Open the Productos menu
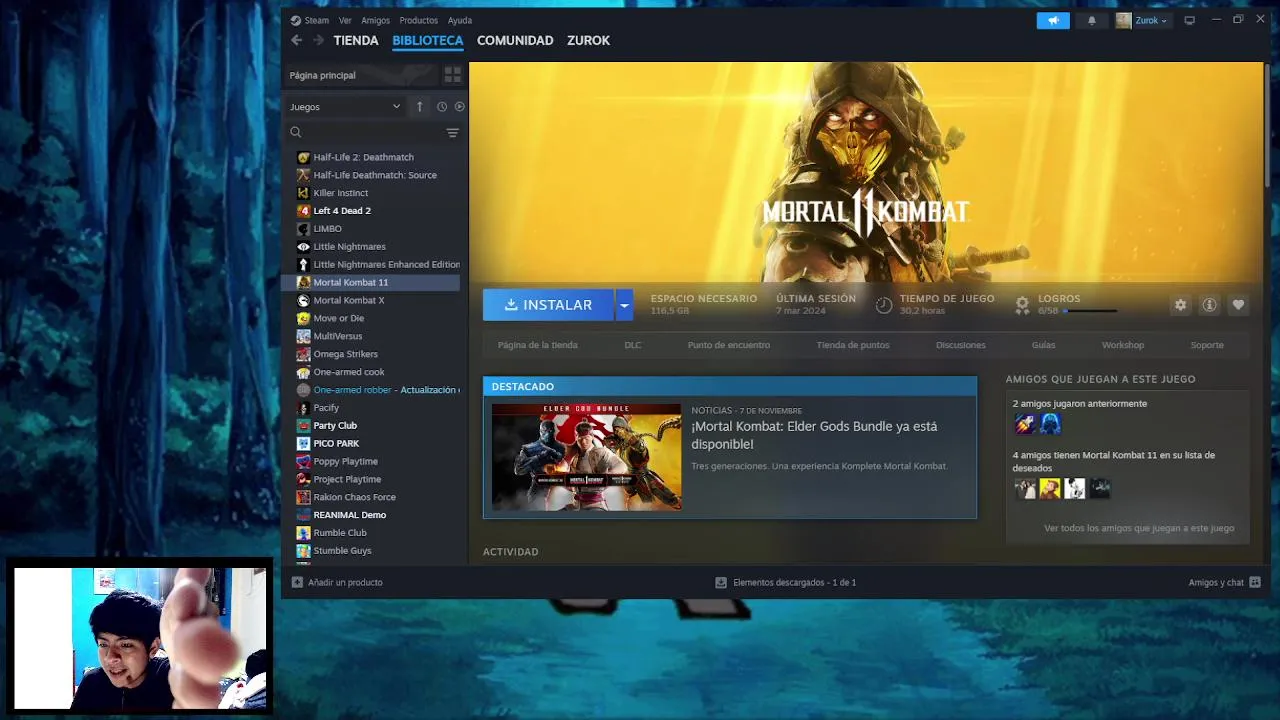Viewport: 1280px width, 720px height. pyautogui.click(x=418, y=20)
